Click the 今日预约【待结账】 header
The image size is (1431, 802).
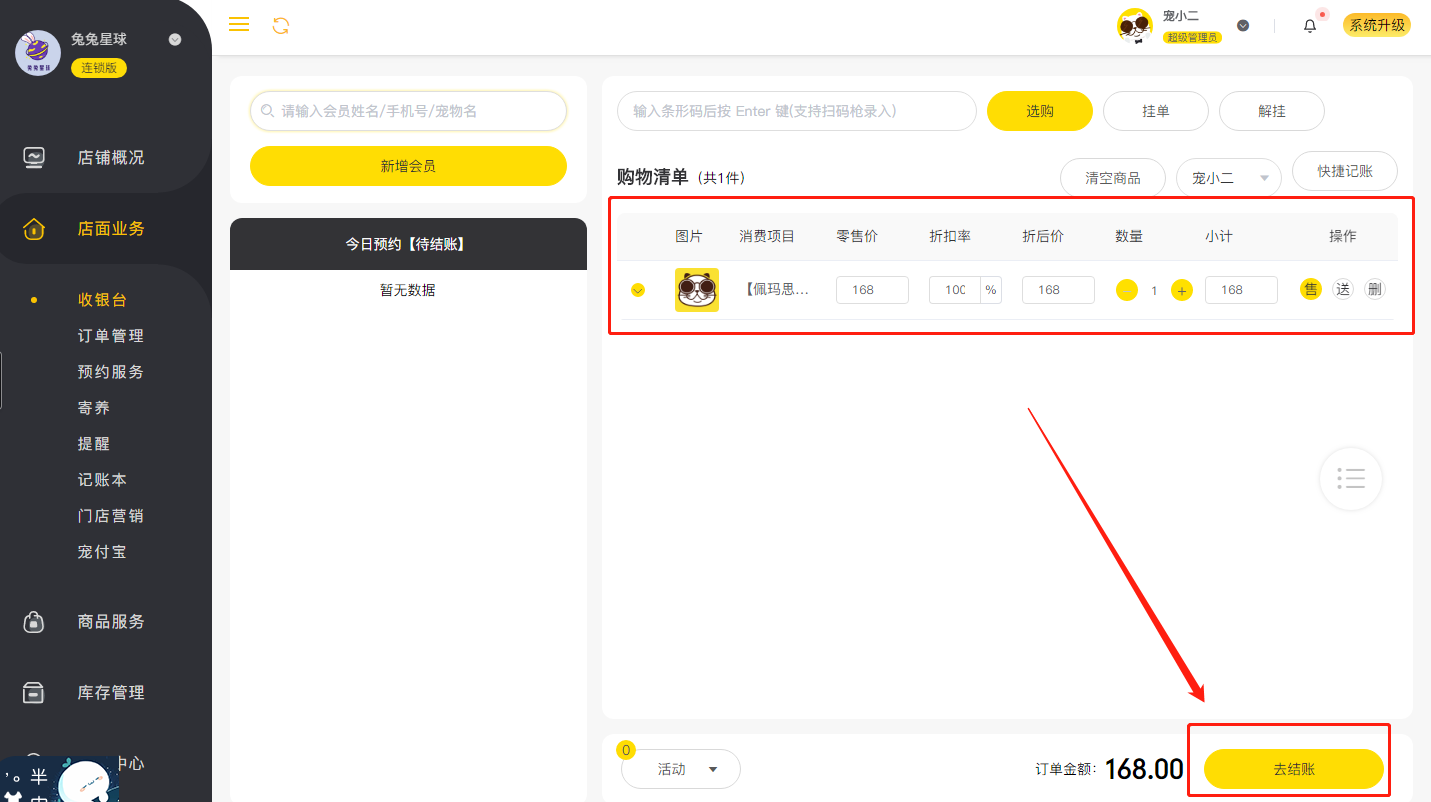[408, 244]
